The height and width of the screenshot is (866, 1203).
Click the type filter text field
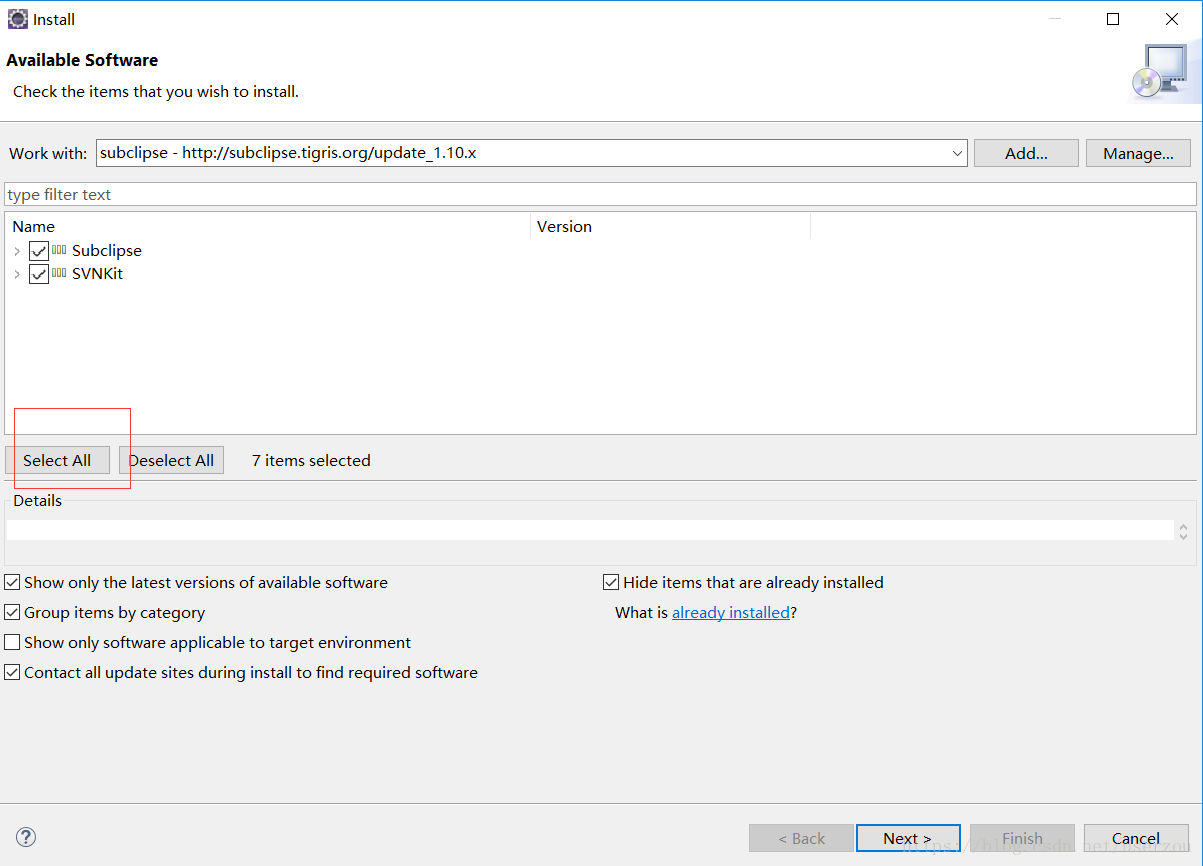(x=600, y=194)
